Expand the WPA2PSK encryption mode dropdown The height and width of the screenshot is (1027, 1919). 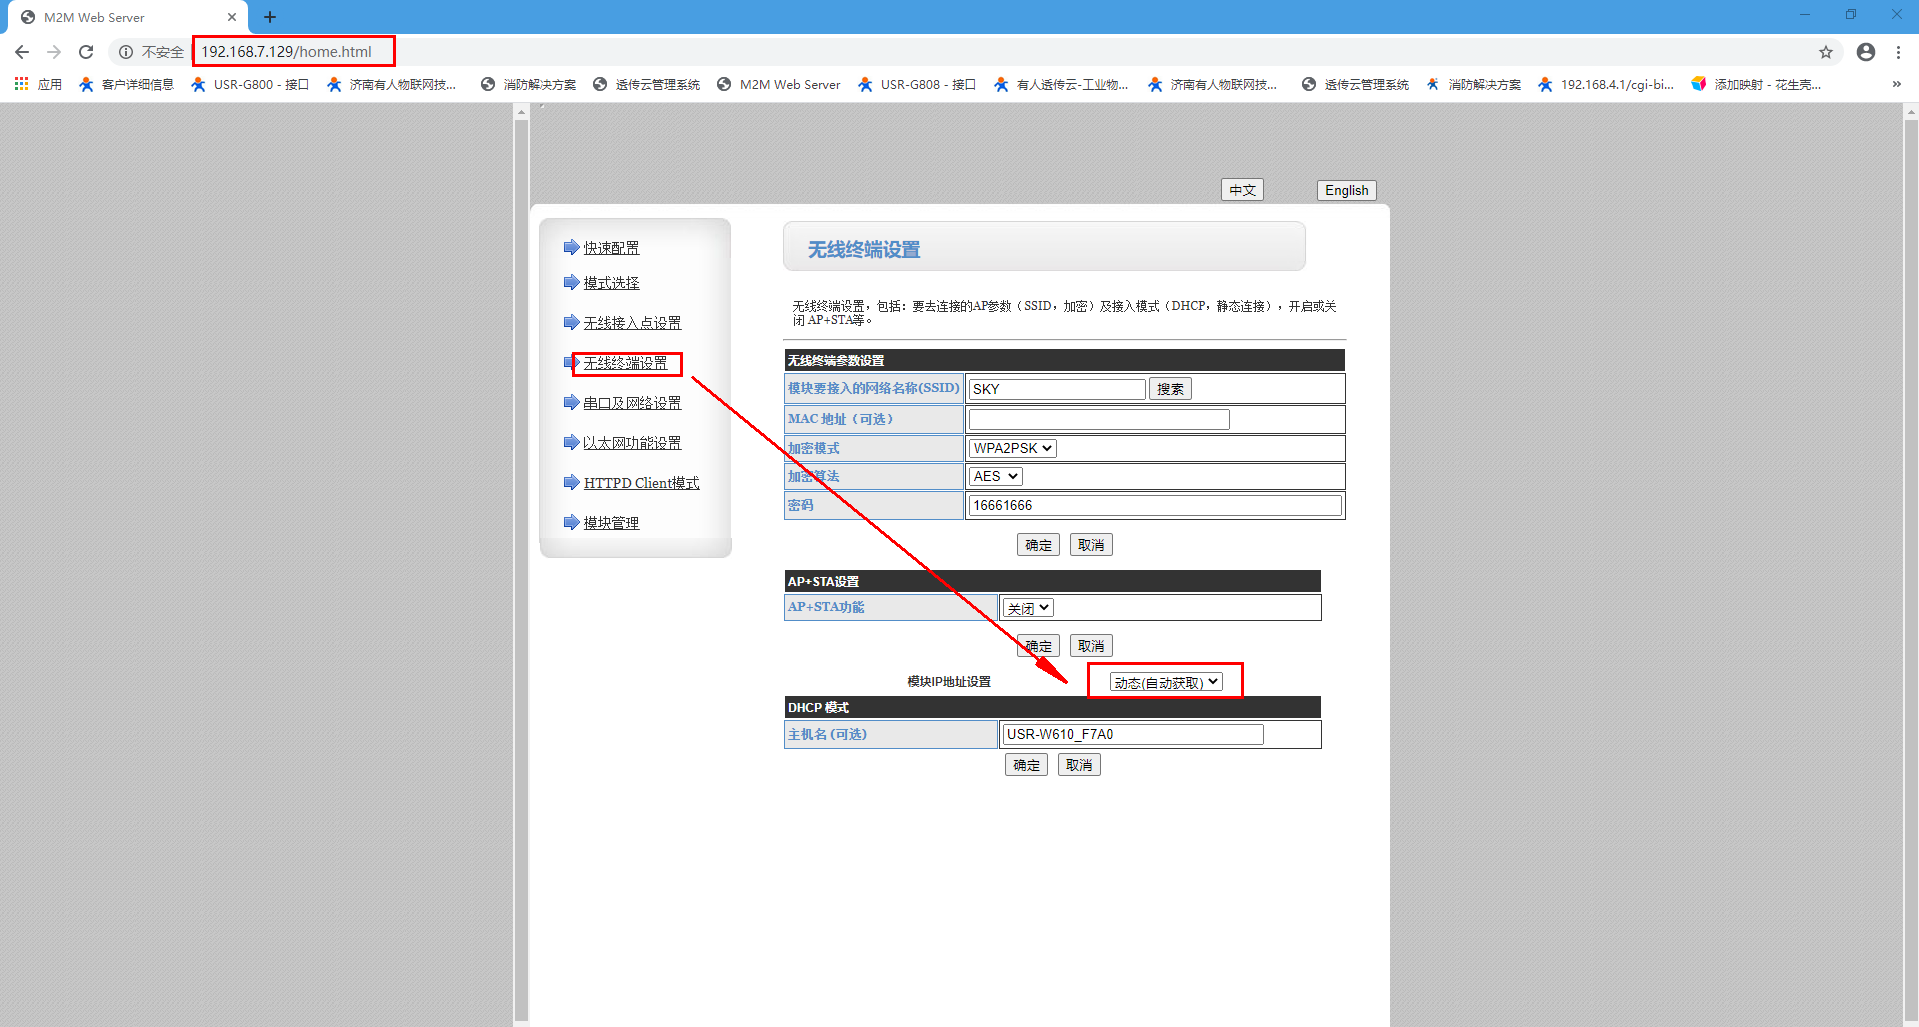[1012, 448]
